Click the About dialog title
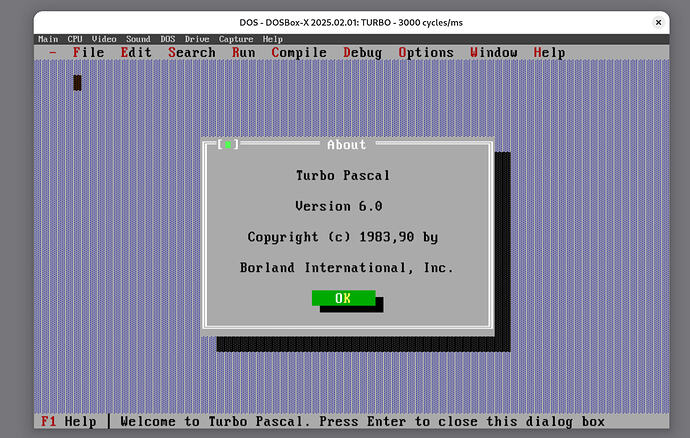Image resolution: width=690 pixels, height=438 pixels. 346,144
